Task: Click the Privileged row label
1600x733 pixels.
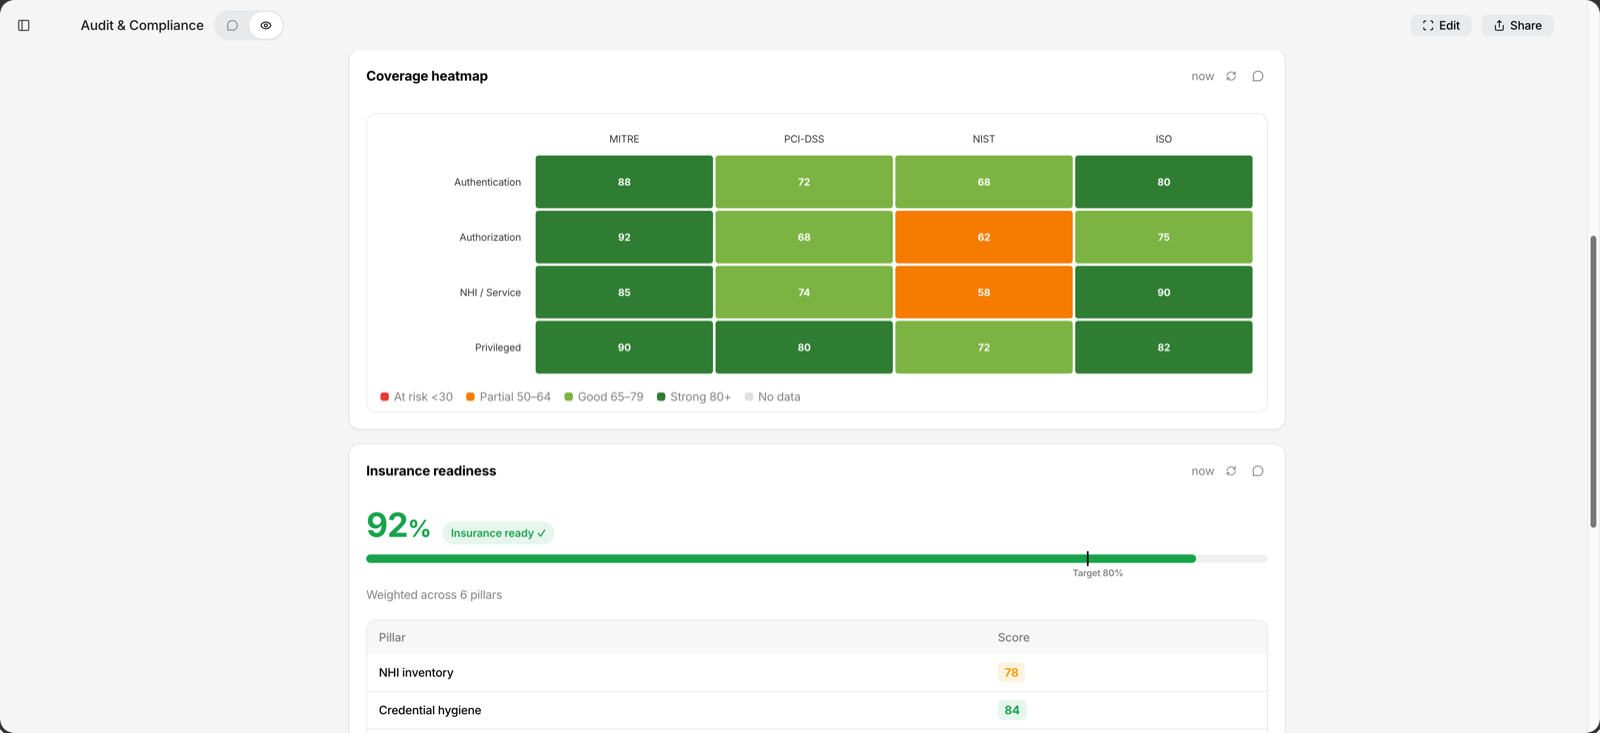Action: [x=498, y=347]
